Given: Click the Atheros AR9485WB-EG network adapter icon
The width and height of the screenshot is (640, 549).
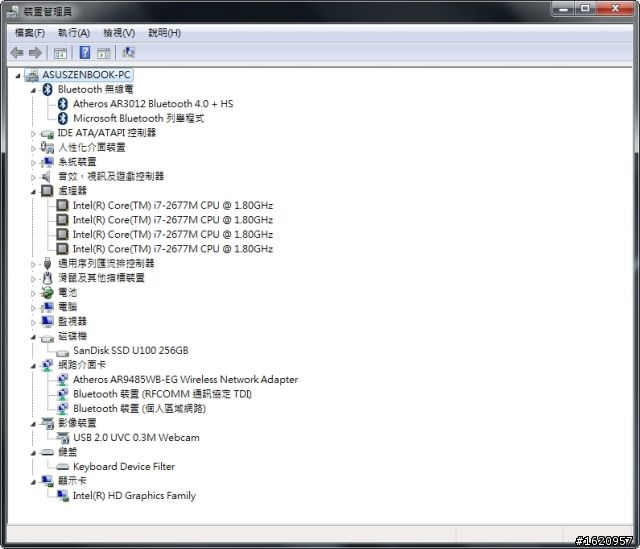Looking at the screenshot, I should tap(62, 380).
